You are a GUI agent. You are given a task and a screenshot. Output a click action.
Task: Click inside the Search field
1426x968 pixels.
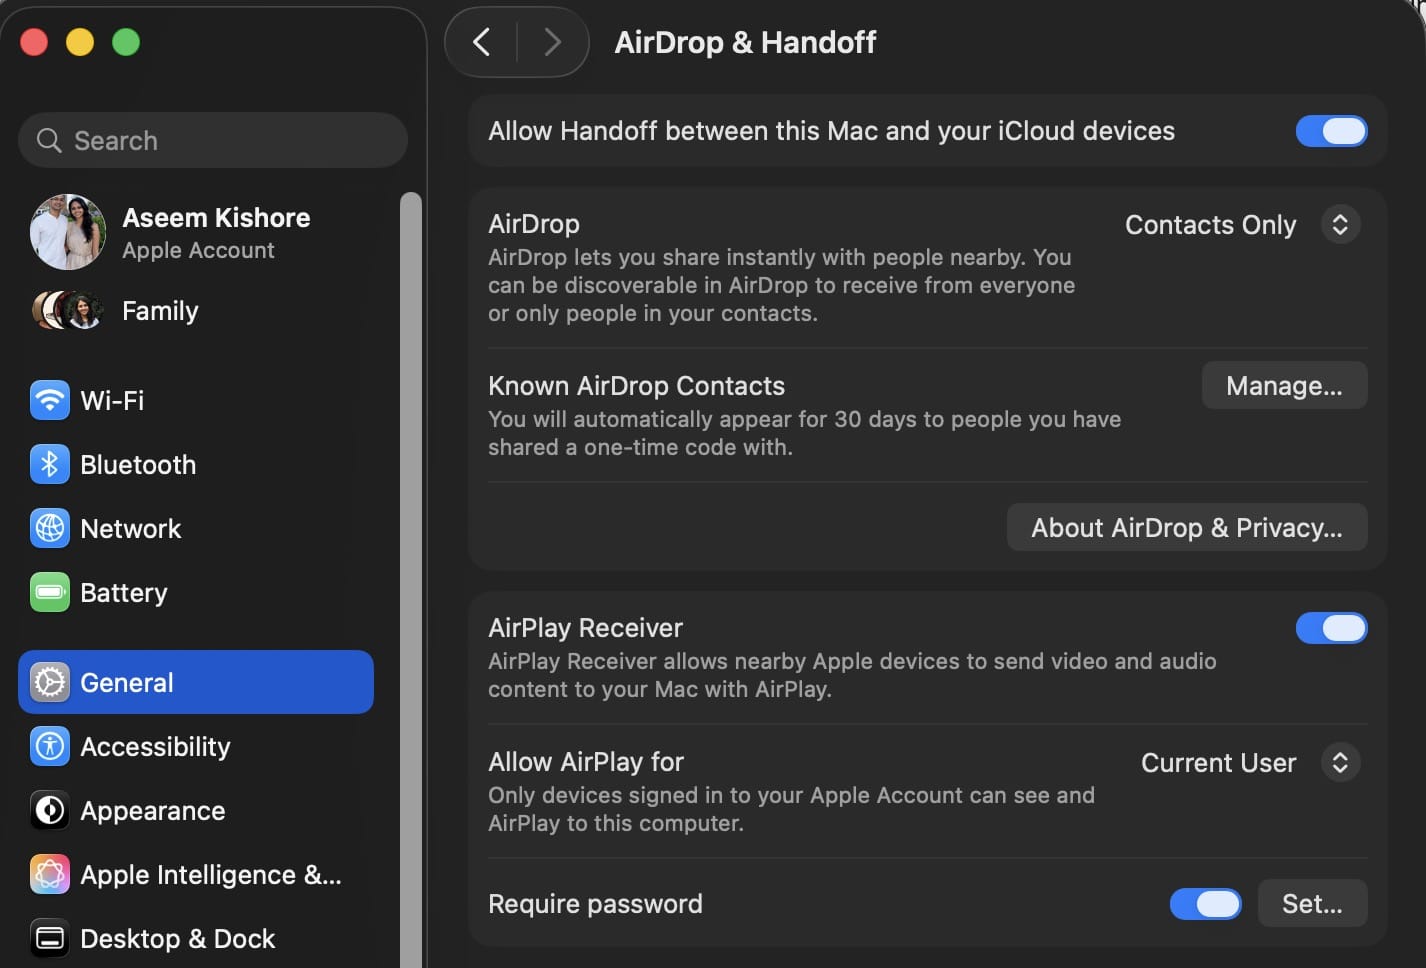pos(213,140)
